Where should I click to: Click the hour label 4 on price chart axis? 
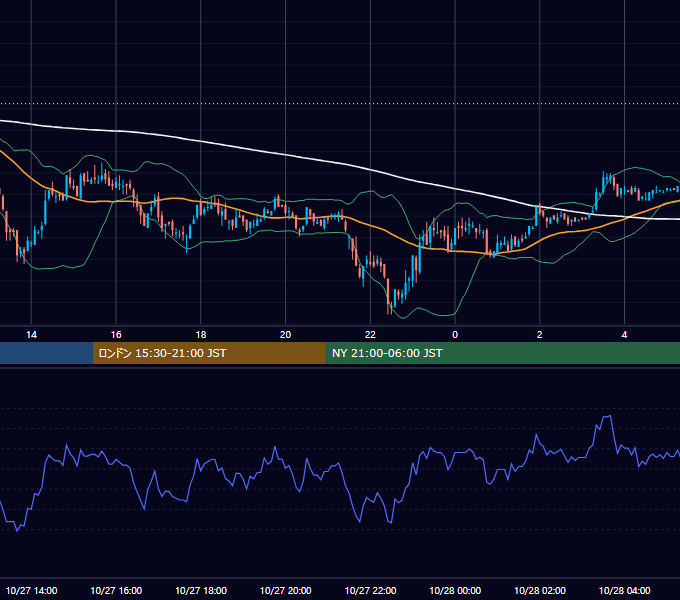click(624, 335)
